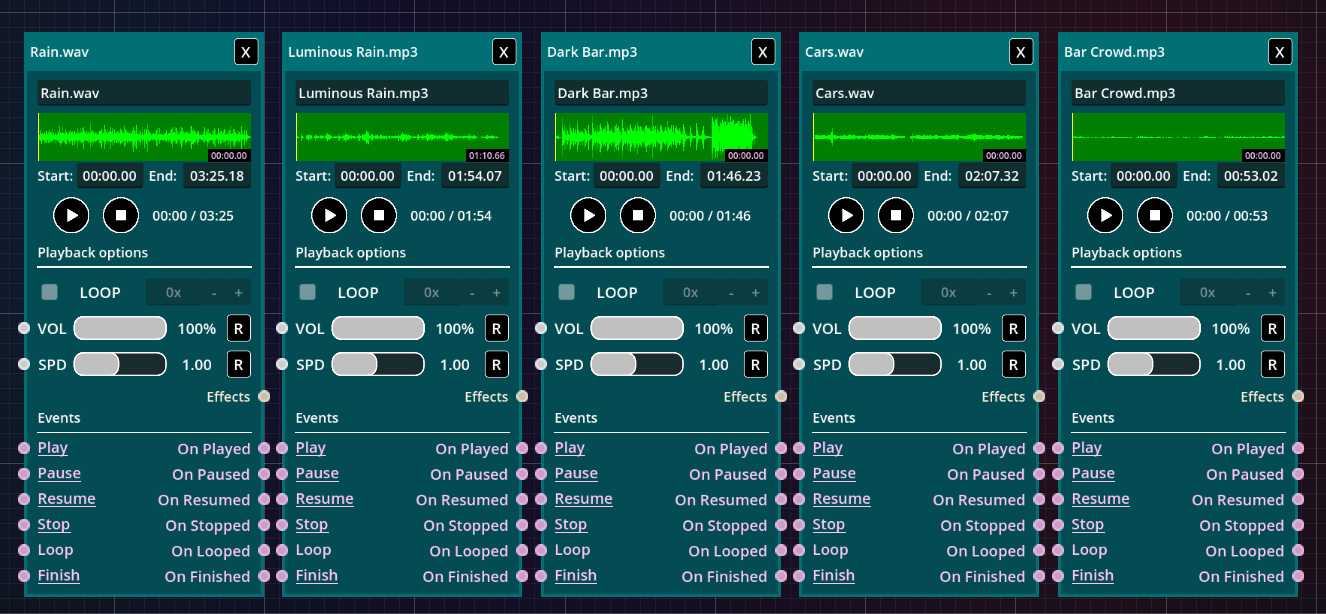Play the Rain.wav audio clip
Viewport: 1326px width, 614px height.
point(71,215)
